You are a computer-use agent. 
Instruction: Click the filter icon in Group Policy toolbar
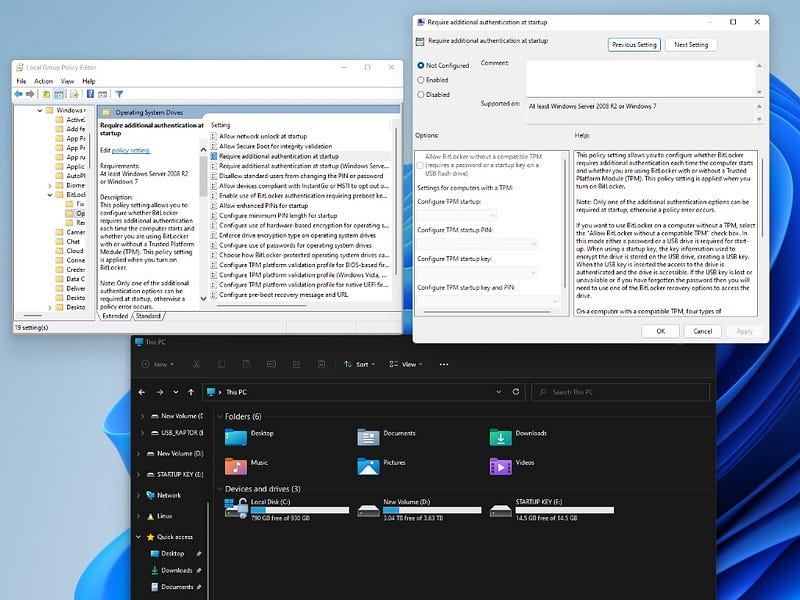pos(117,93)
